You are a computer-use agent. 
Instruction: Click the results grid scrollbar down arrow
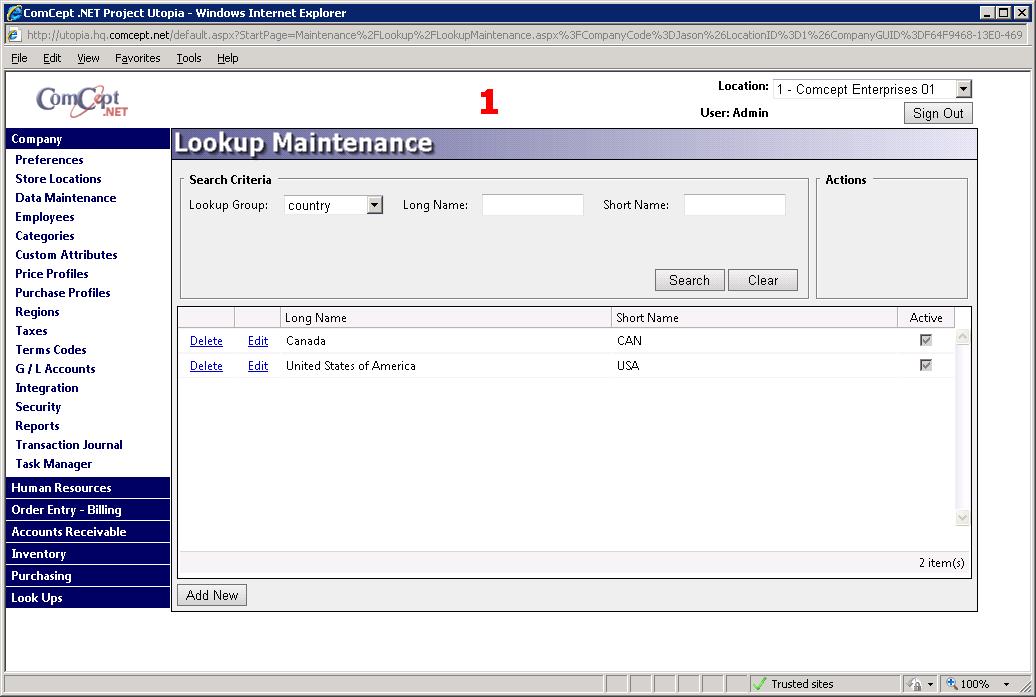coord(962,518)
